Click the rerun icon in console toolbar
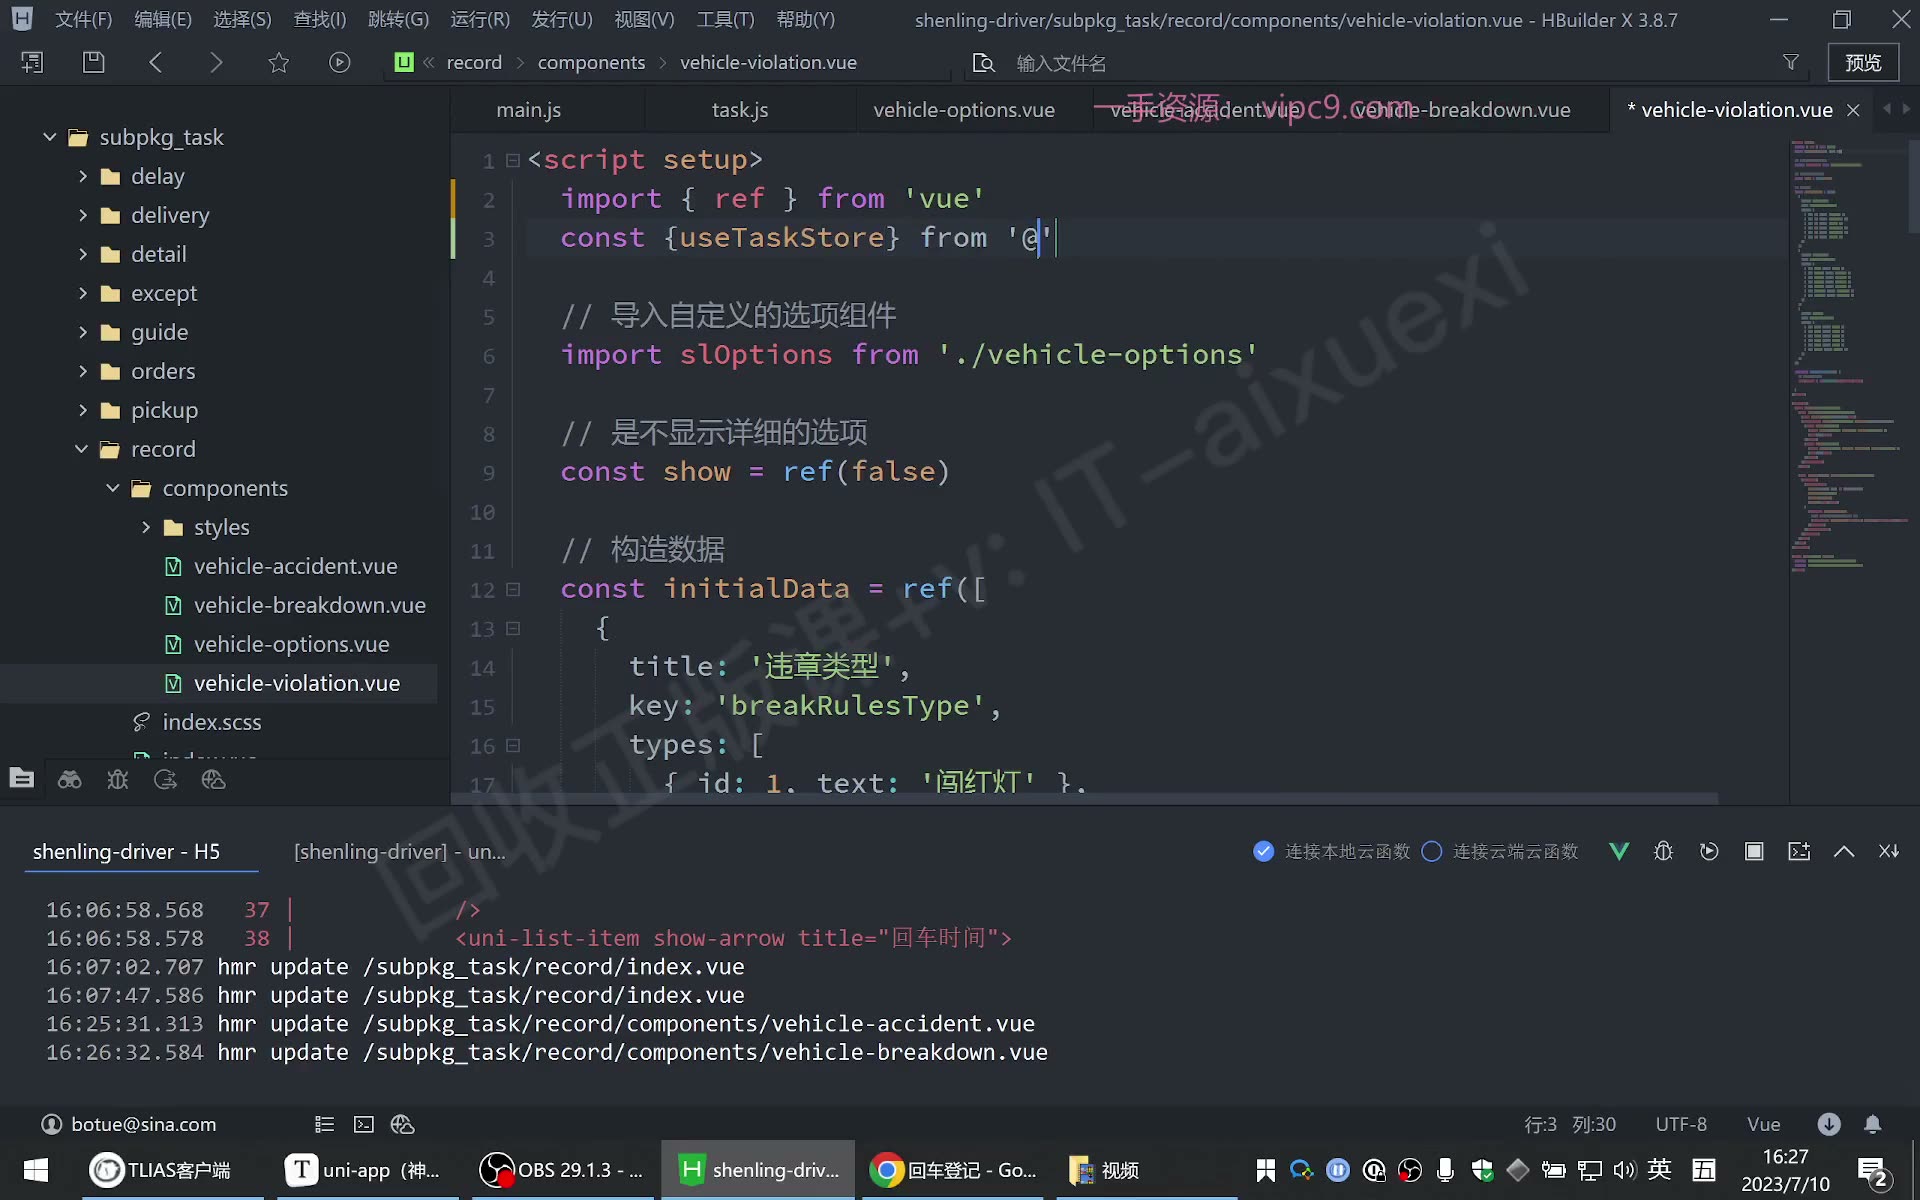1920x1200 pixels. pos(1709,851)
